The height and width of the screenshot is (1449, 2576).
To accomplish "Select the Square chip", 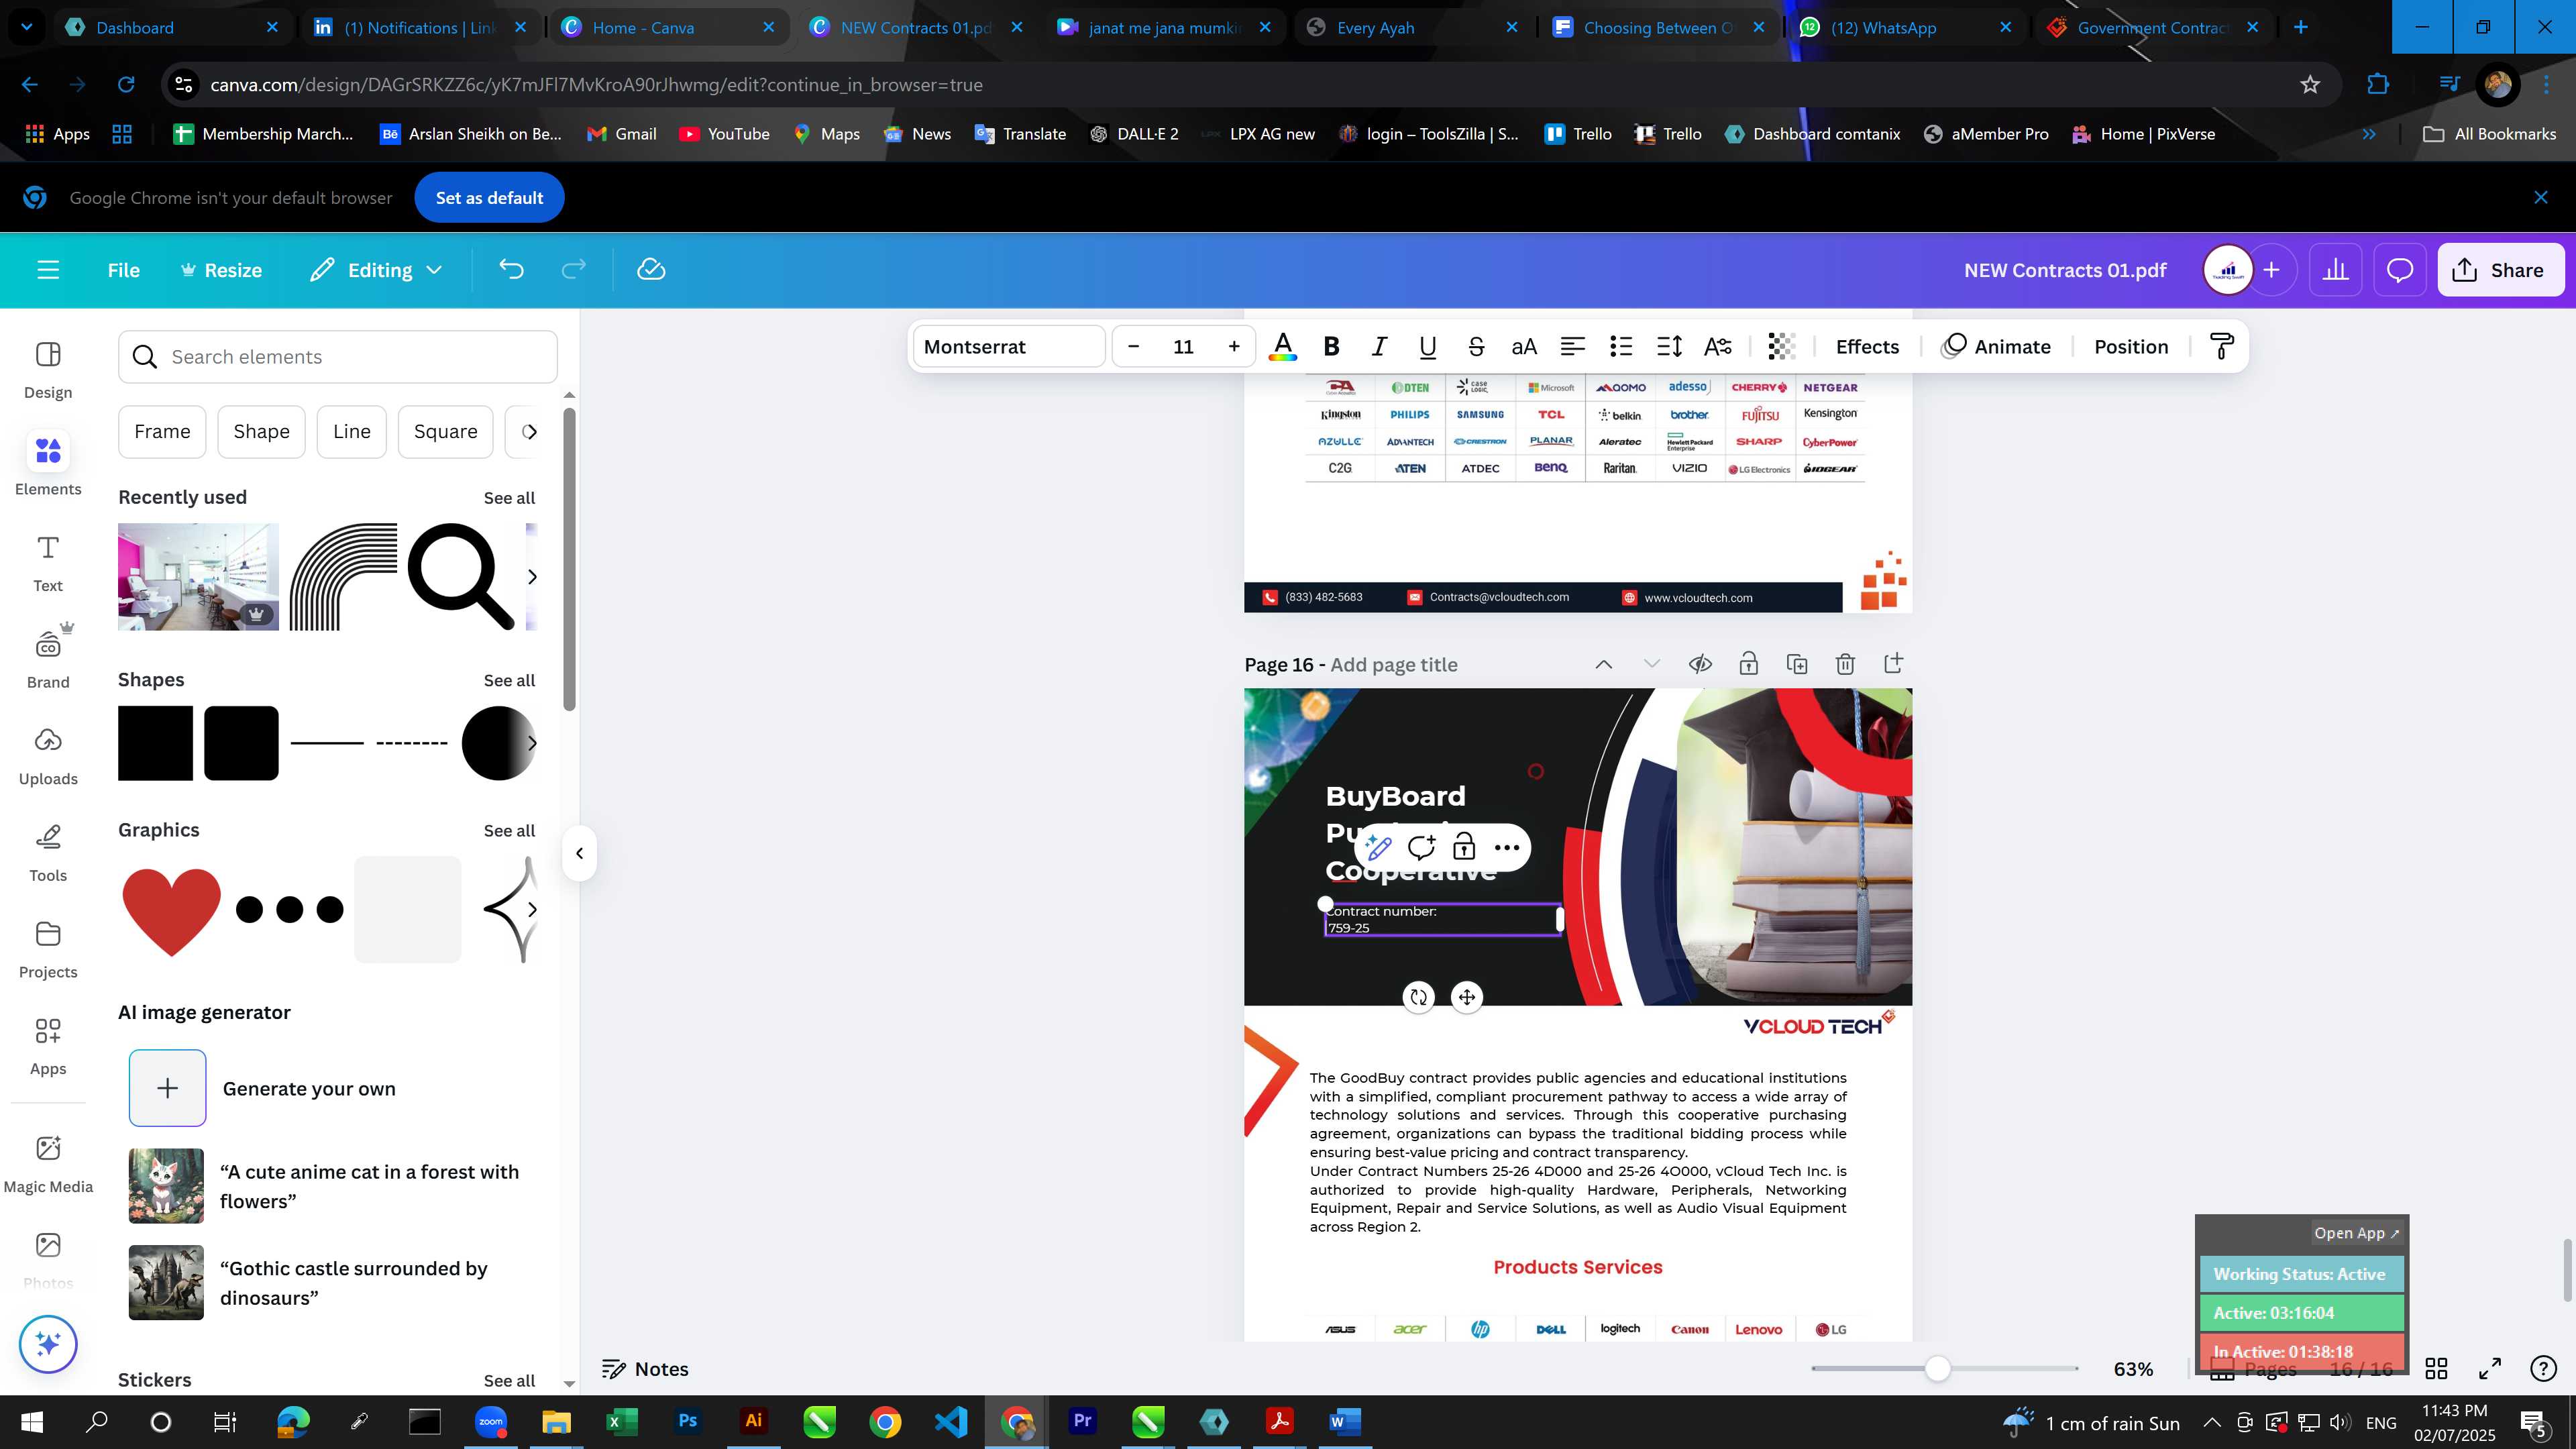I will (445, 432).
